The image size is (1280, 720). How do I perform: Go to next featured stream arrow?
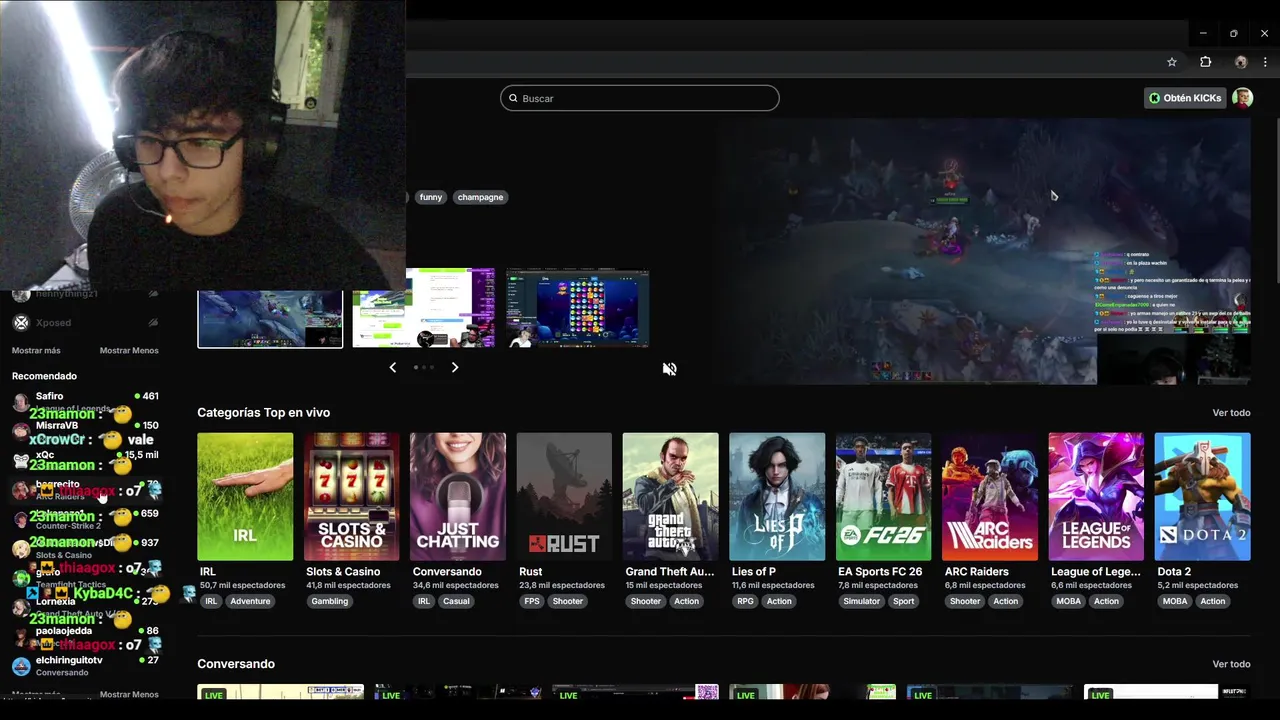coord(455,367)
